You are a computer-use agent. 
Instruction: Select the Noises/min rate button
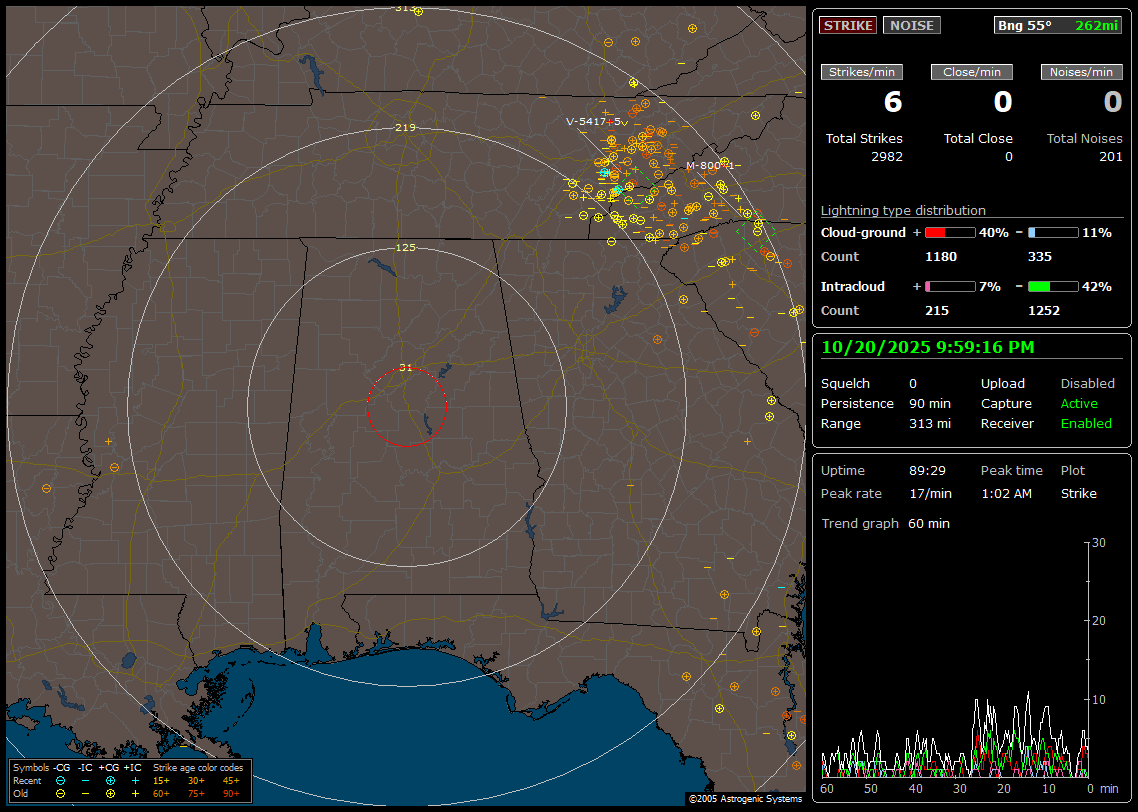(x=1081, y=72)
